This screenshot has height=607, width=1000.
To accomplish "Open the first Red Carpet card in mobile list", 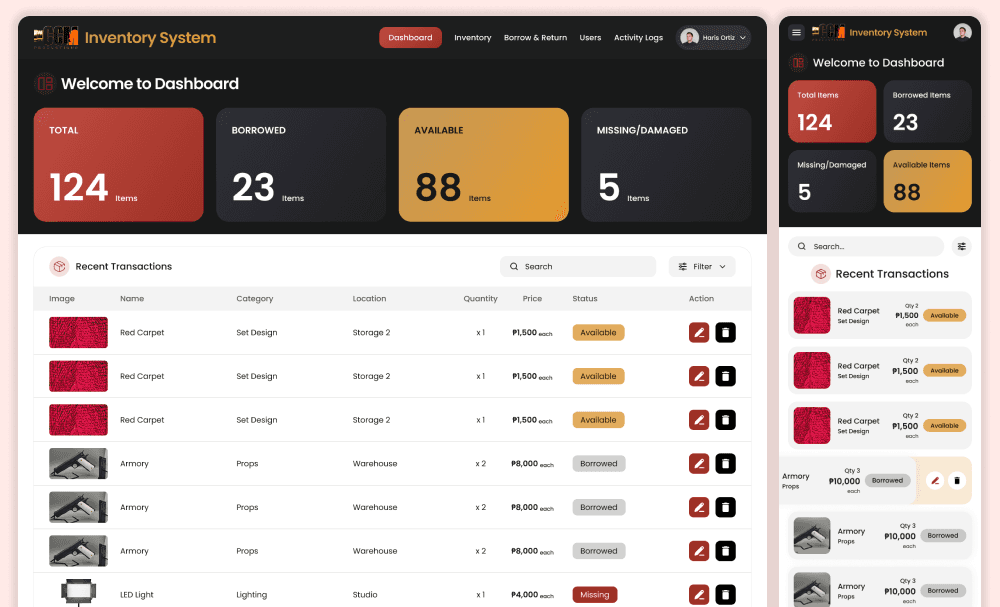I will point(879,316).
